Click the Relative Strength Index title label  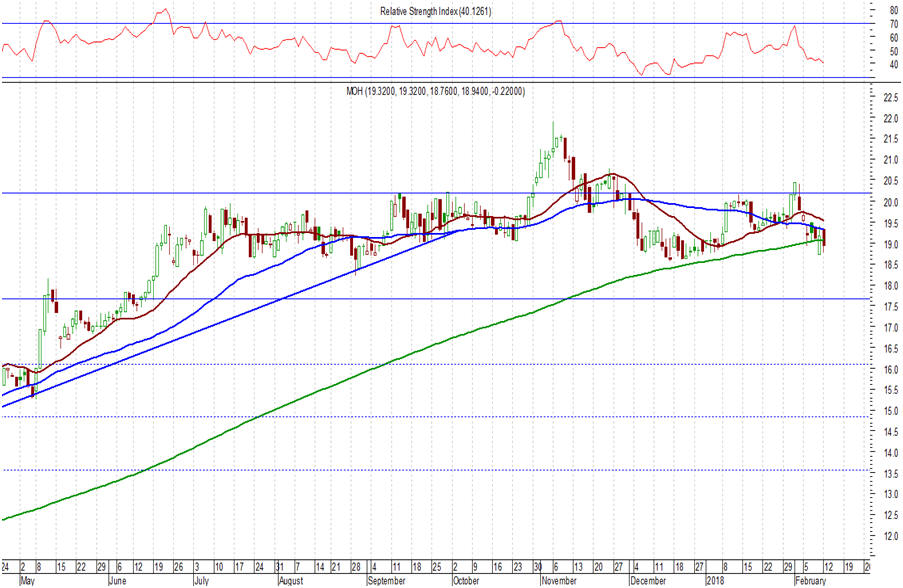coord(435,11)
